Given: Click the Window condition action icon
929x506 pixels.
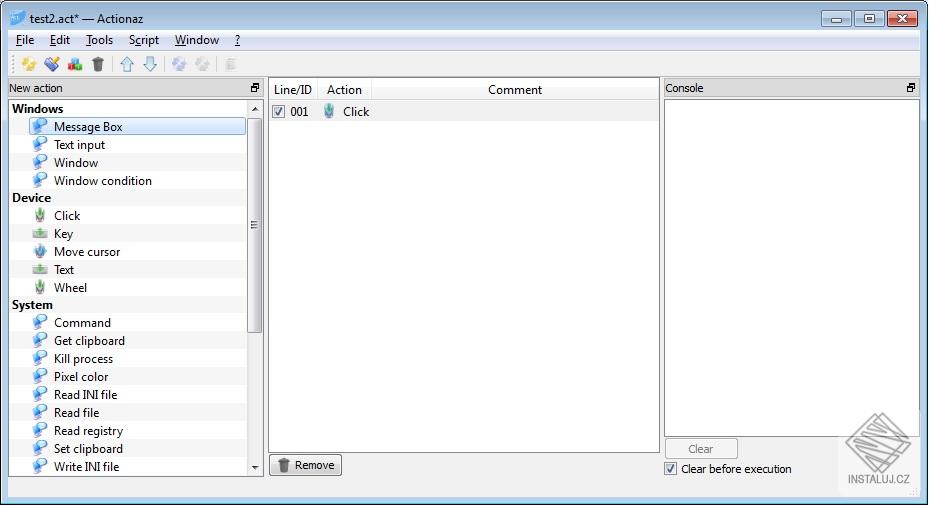Looking at the screenshot, I should (40, 180).
